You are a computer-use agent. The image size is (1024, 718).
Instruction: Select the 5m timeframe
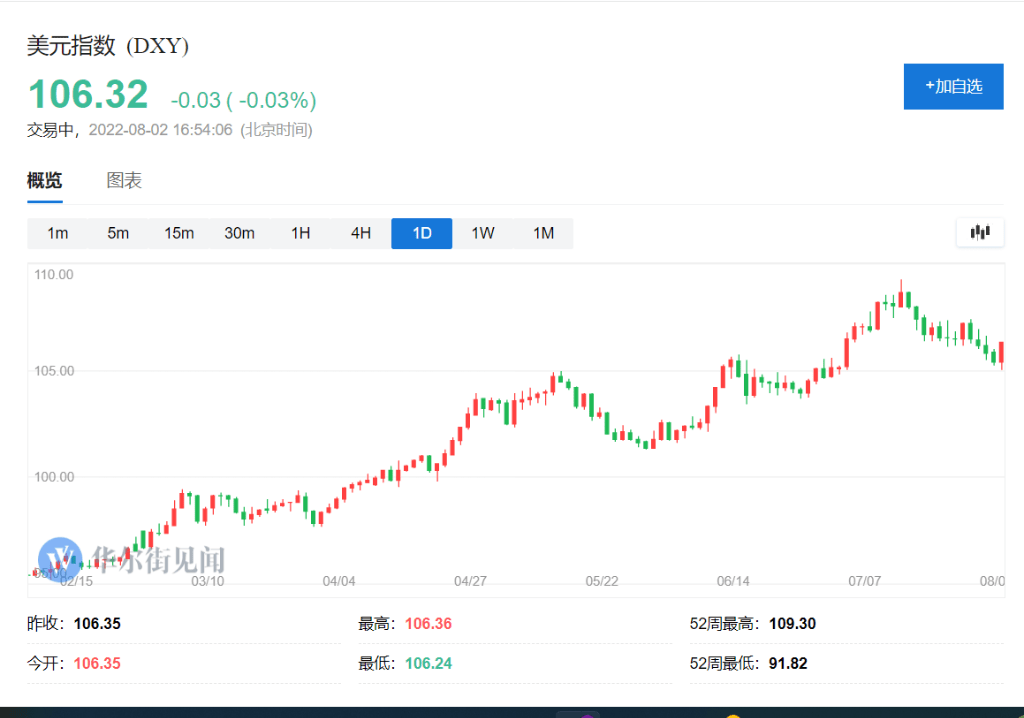pos(118,232)
